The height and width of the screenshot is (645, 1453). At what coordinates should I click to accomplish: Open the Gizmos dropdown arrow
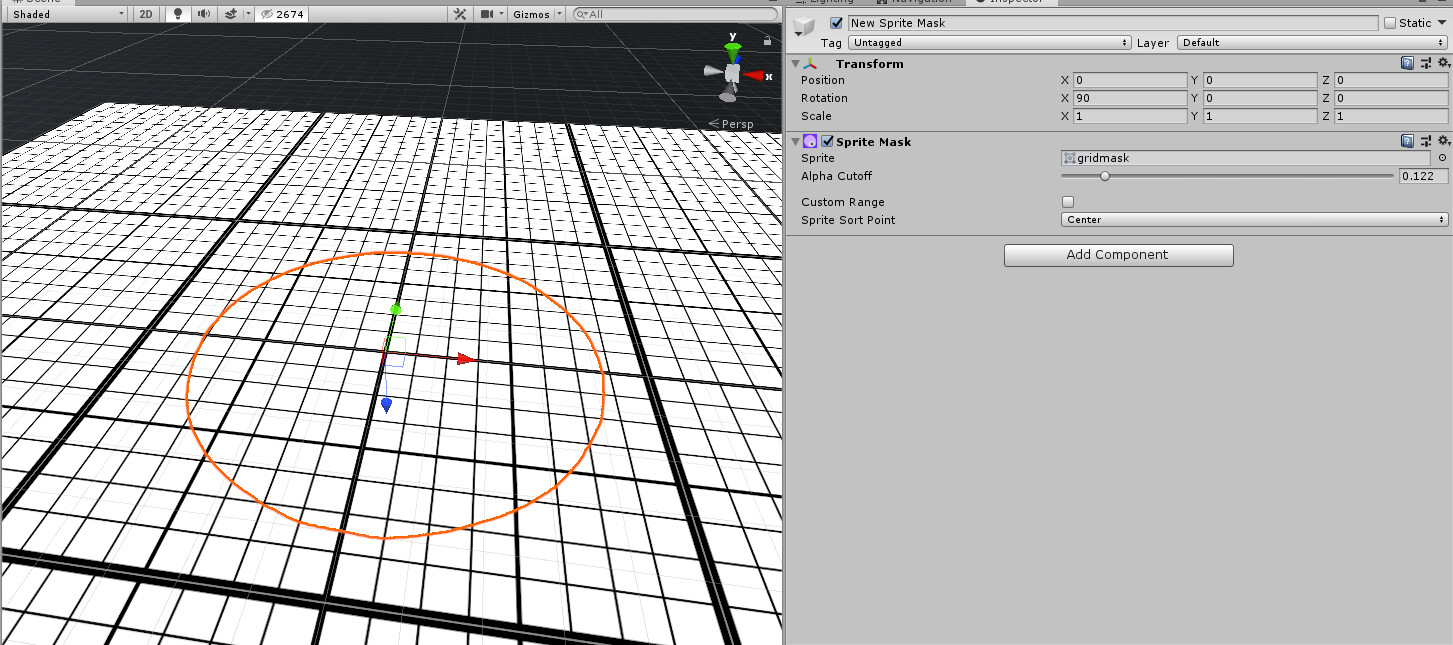pos(558,14)
